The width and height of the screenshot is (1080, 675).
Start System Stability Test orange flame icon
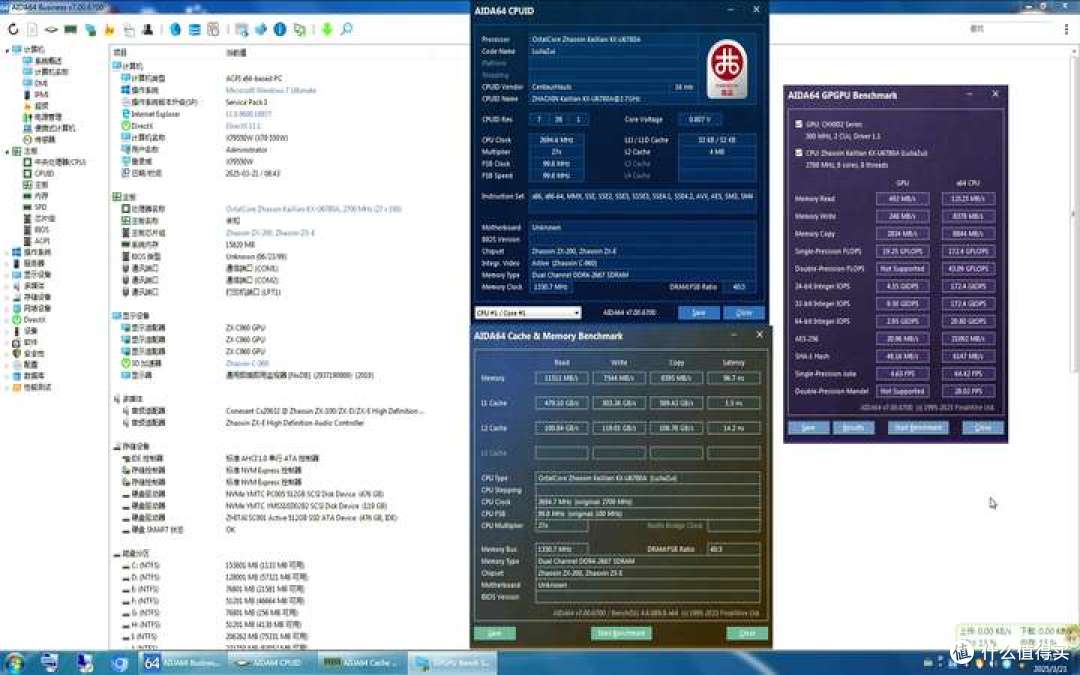coord(109,30)
